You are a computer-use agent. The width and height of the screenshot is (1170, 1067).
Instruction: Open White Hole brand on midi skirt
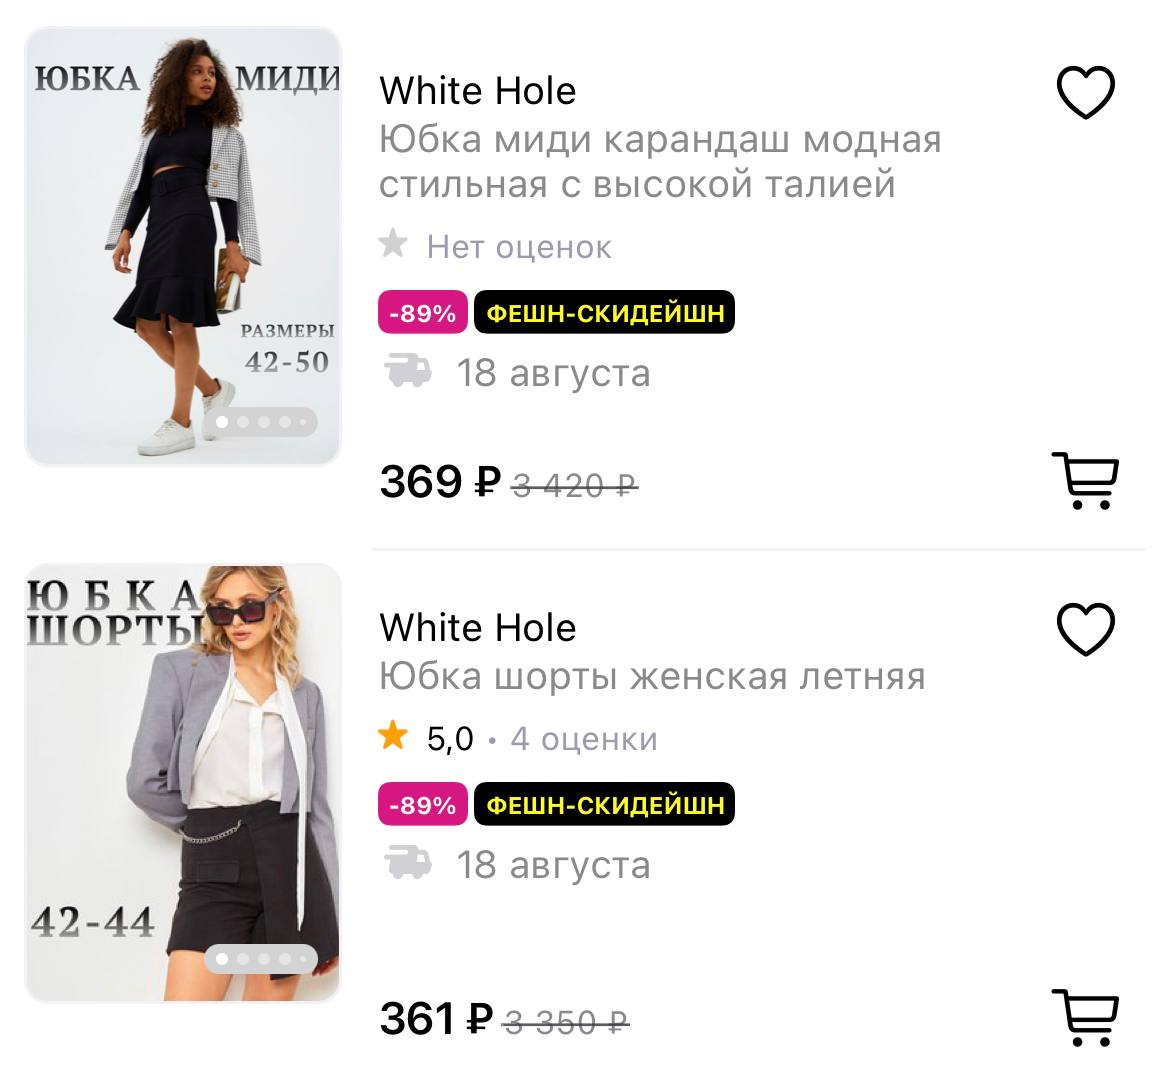(477, 91)
